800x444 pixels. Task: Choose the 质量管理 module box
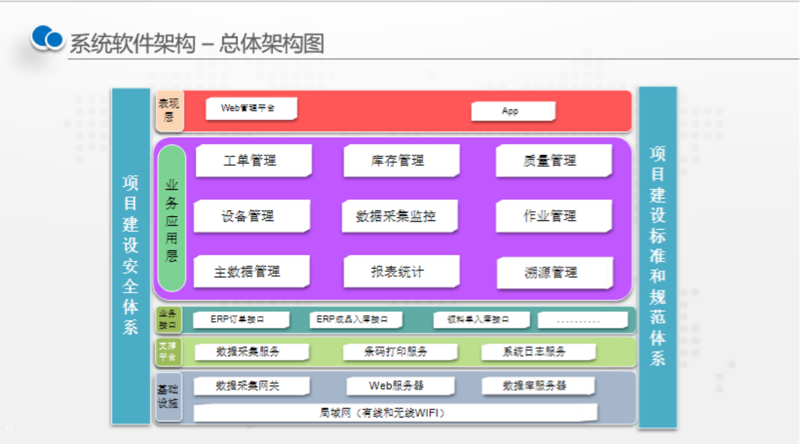[550, 161]
